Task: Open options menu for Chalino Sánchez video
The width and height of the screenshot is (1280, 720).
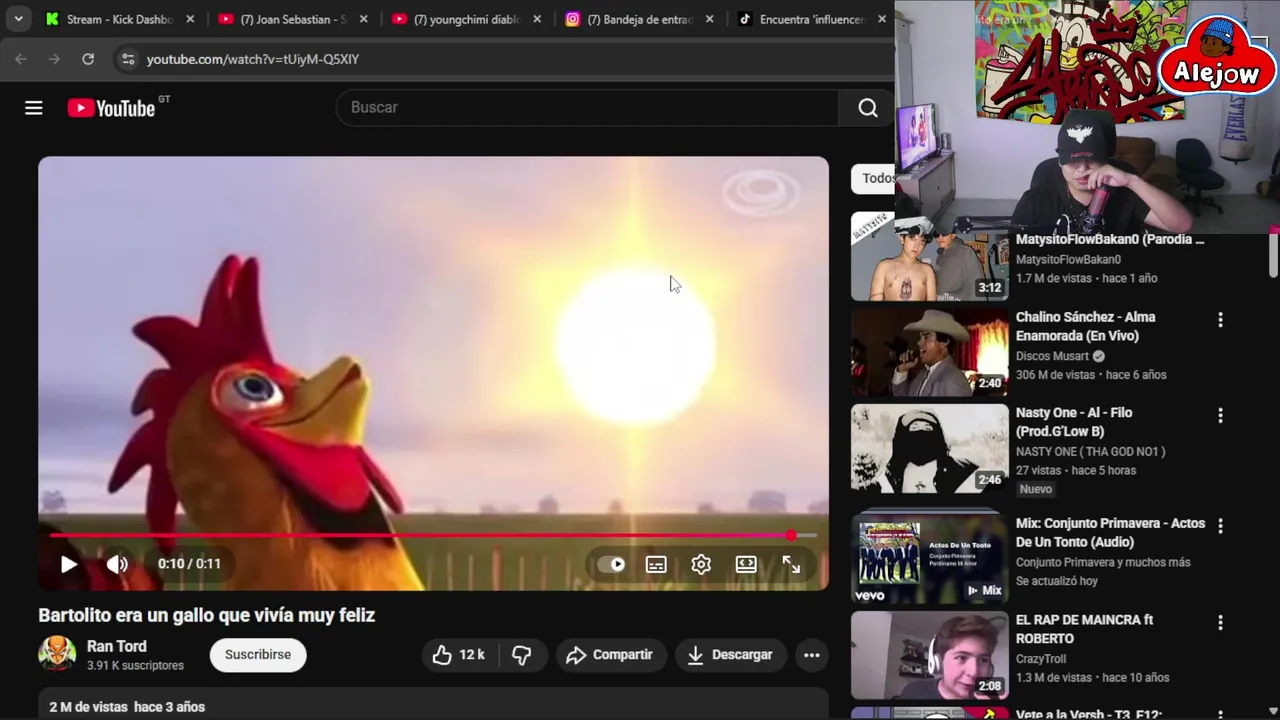Action: 1220,320
